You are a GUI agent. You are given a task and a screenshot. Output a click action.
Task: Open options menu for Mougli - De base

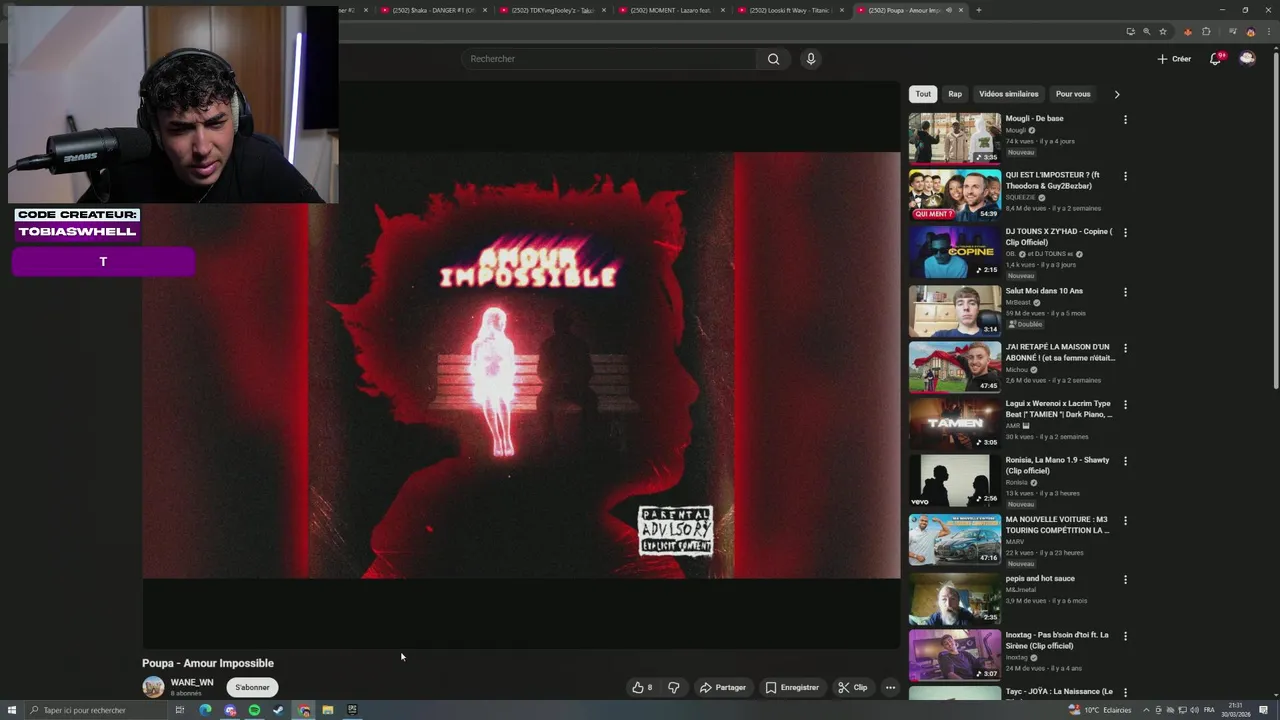coord(1125,120)
